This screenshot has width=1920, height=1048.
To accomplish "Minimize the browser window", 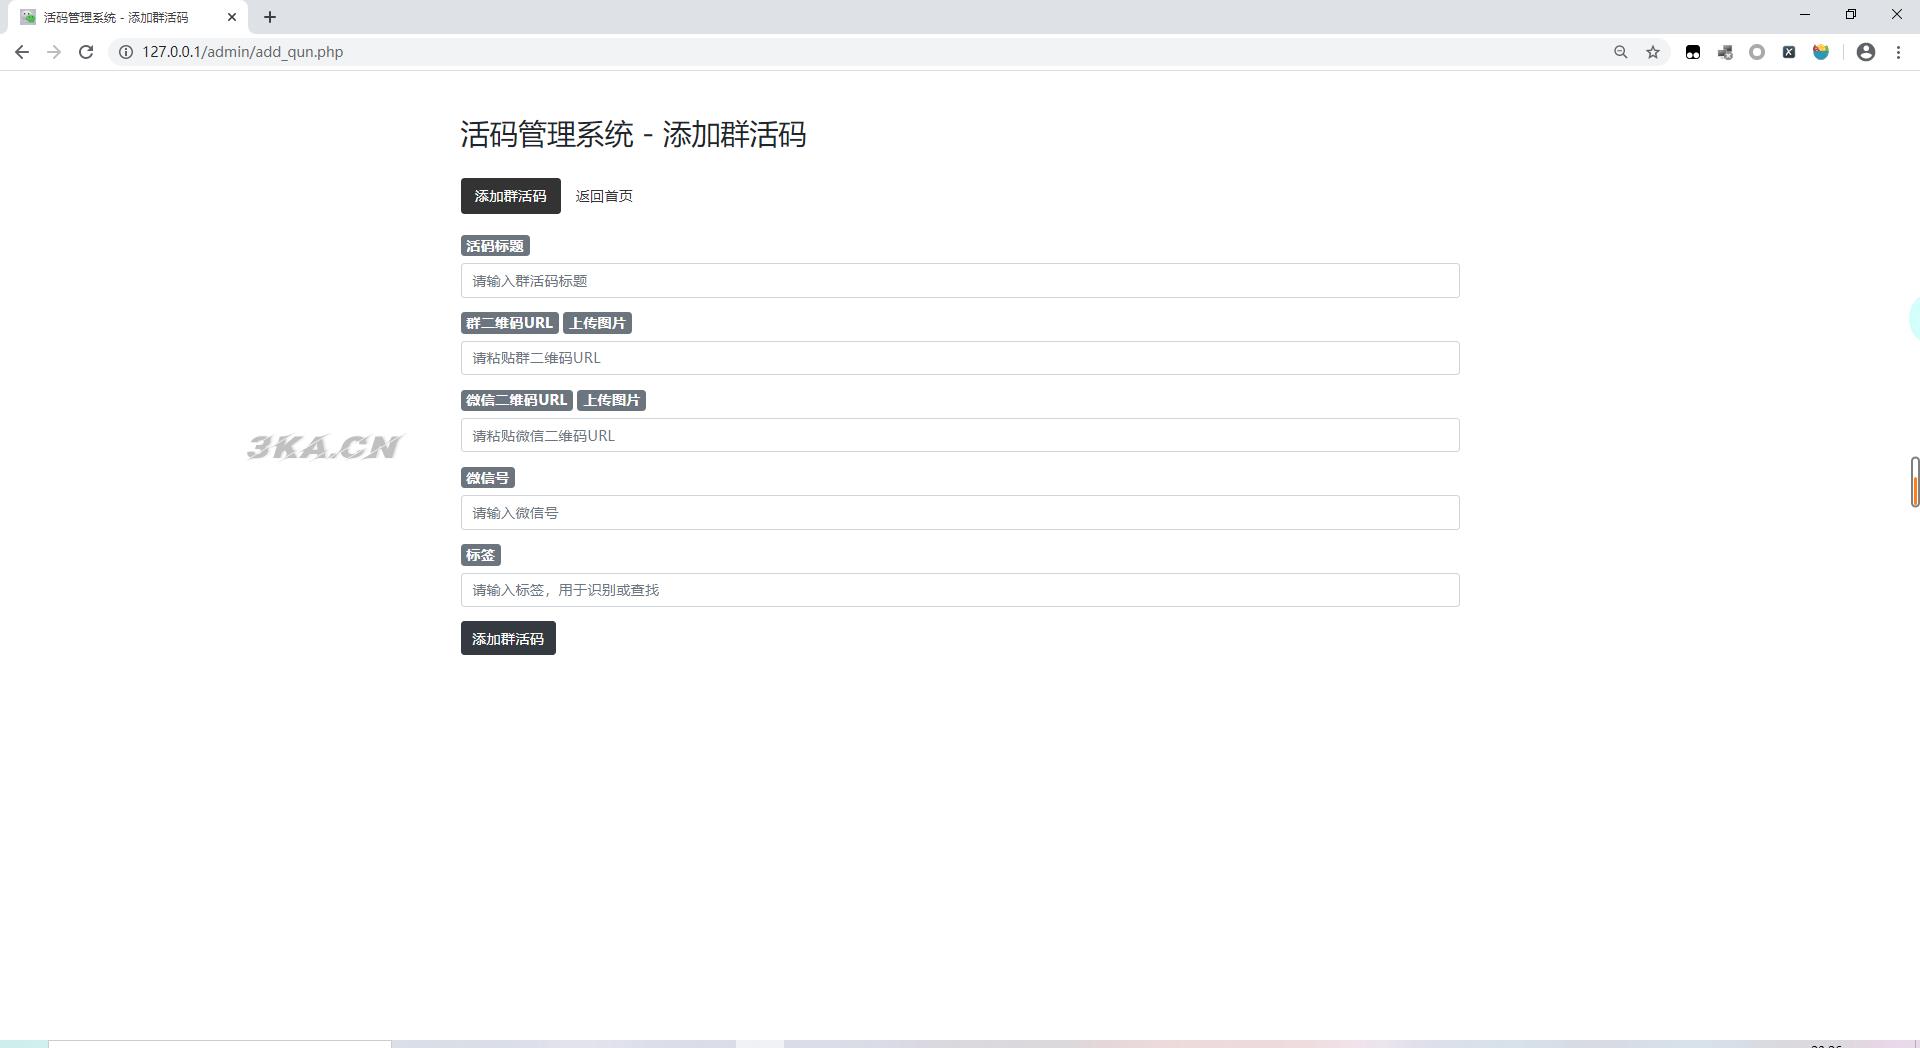I will click(1805, 14).
